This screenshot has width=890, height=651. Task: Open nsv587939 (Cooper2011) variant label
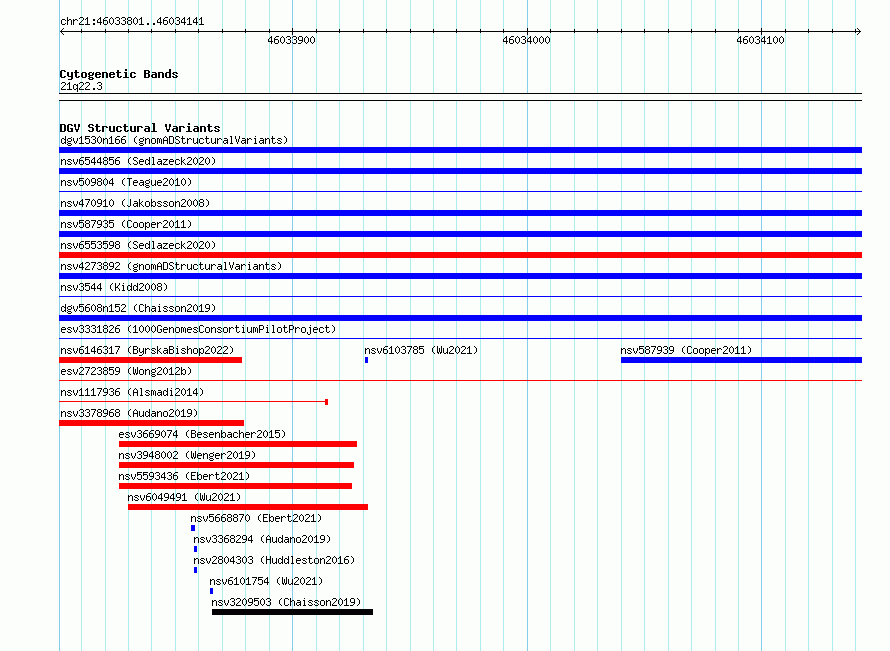pos(686,350)
